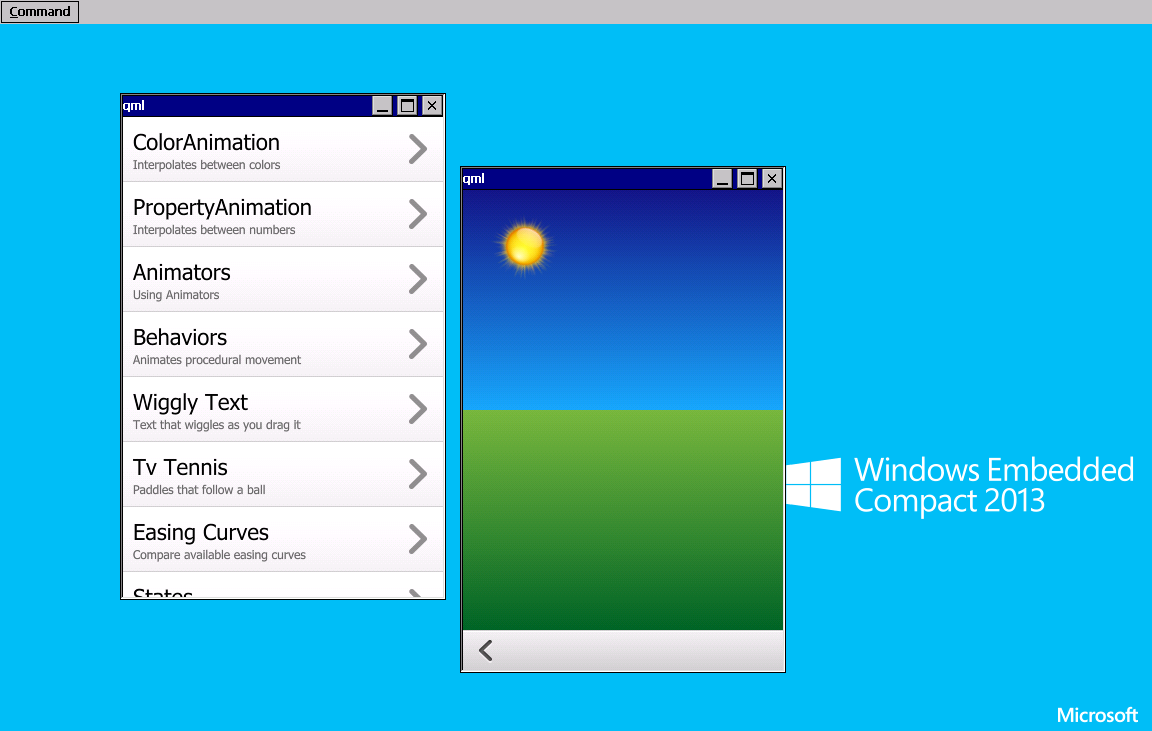This screenshot has height=731, width=1152.
Task: Click 'Animates procedural movement' subtitle
Action: click(217, 360)
